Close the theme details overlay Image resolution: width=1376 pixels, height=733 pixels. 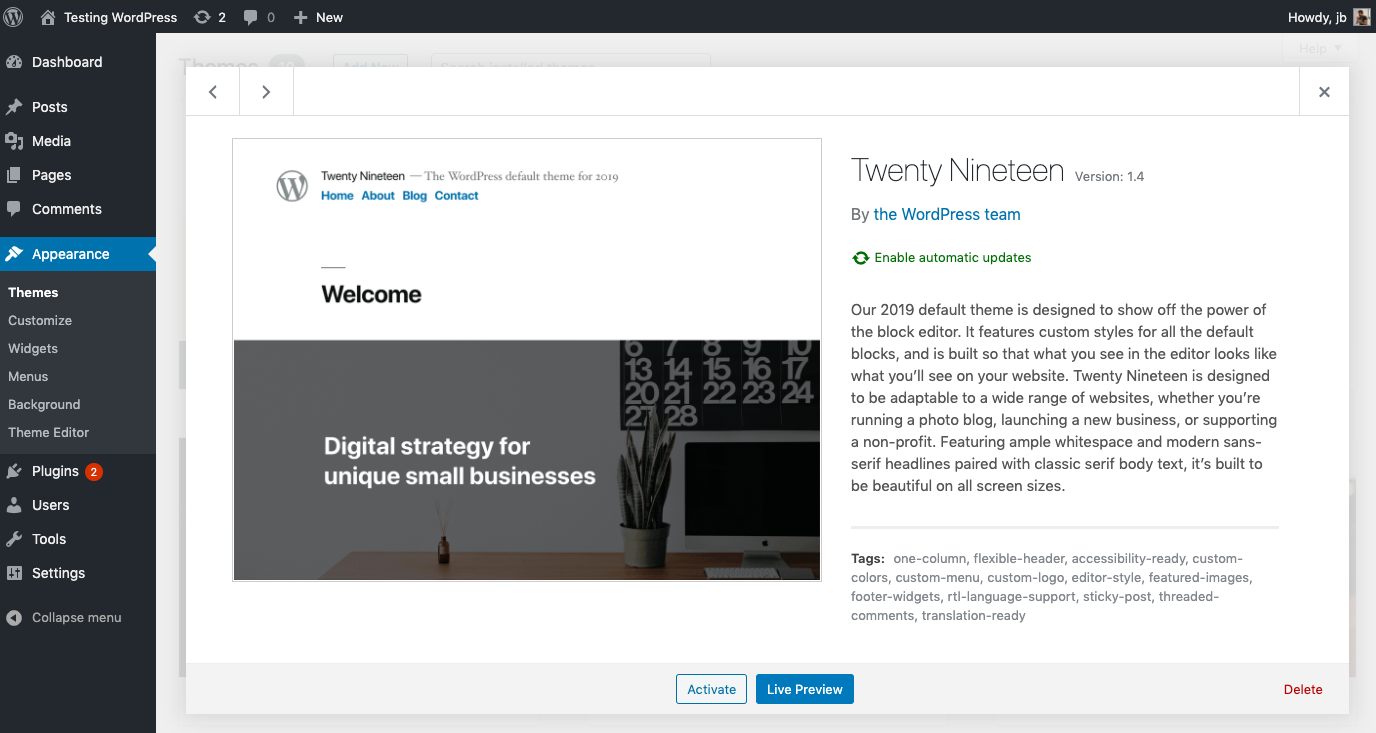1324,92
